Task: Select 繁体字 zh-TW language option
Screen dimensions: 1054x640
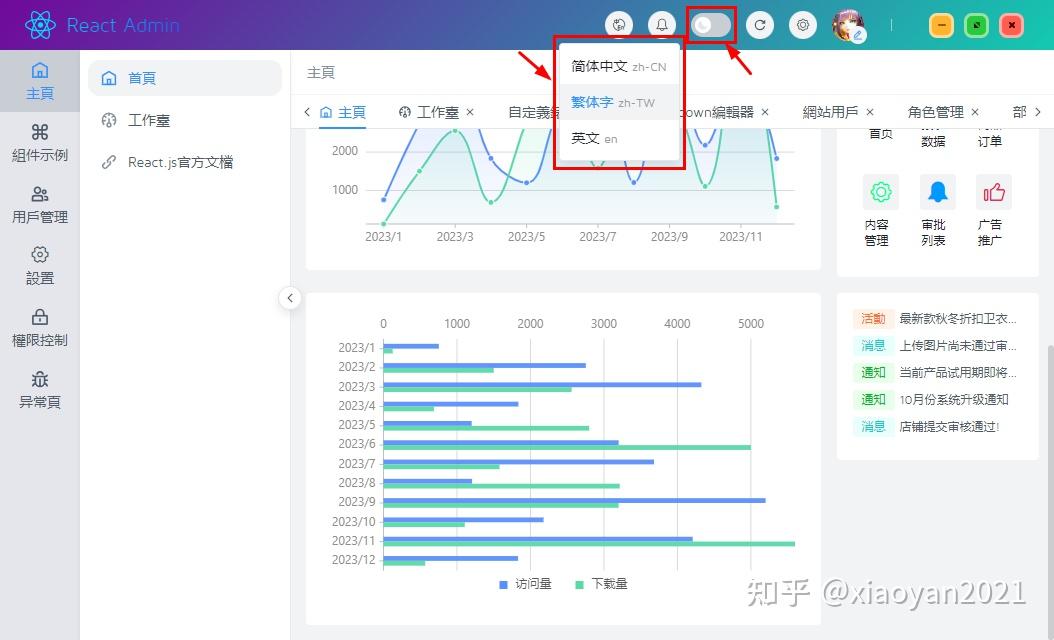Action: (619, 102)
